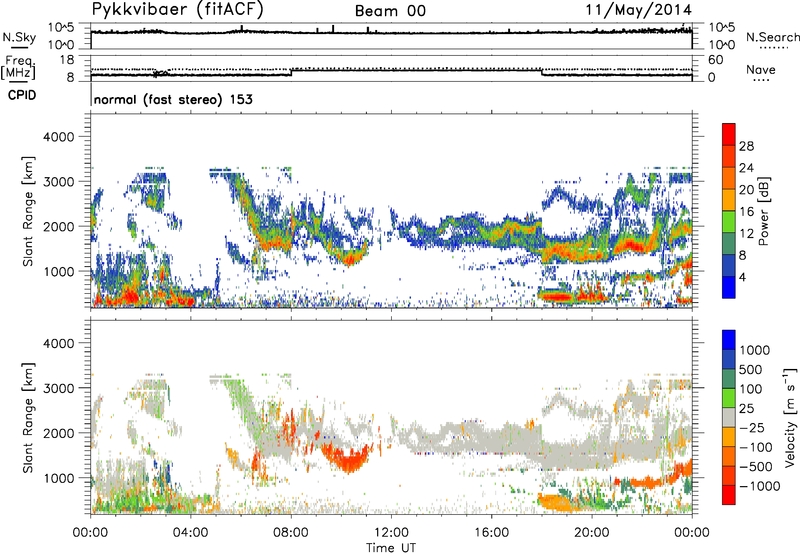800x554 pixels.
Task: Click the '18' frequency axis value
Action: click(67, 60)
